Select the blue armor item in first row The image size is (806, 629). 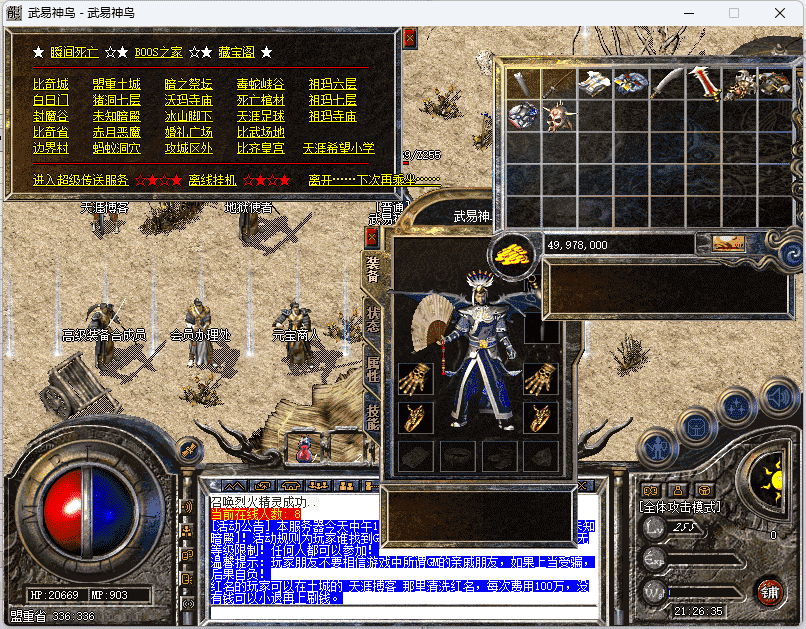(x=631, y=83)
